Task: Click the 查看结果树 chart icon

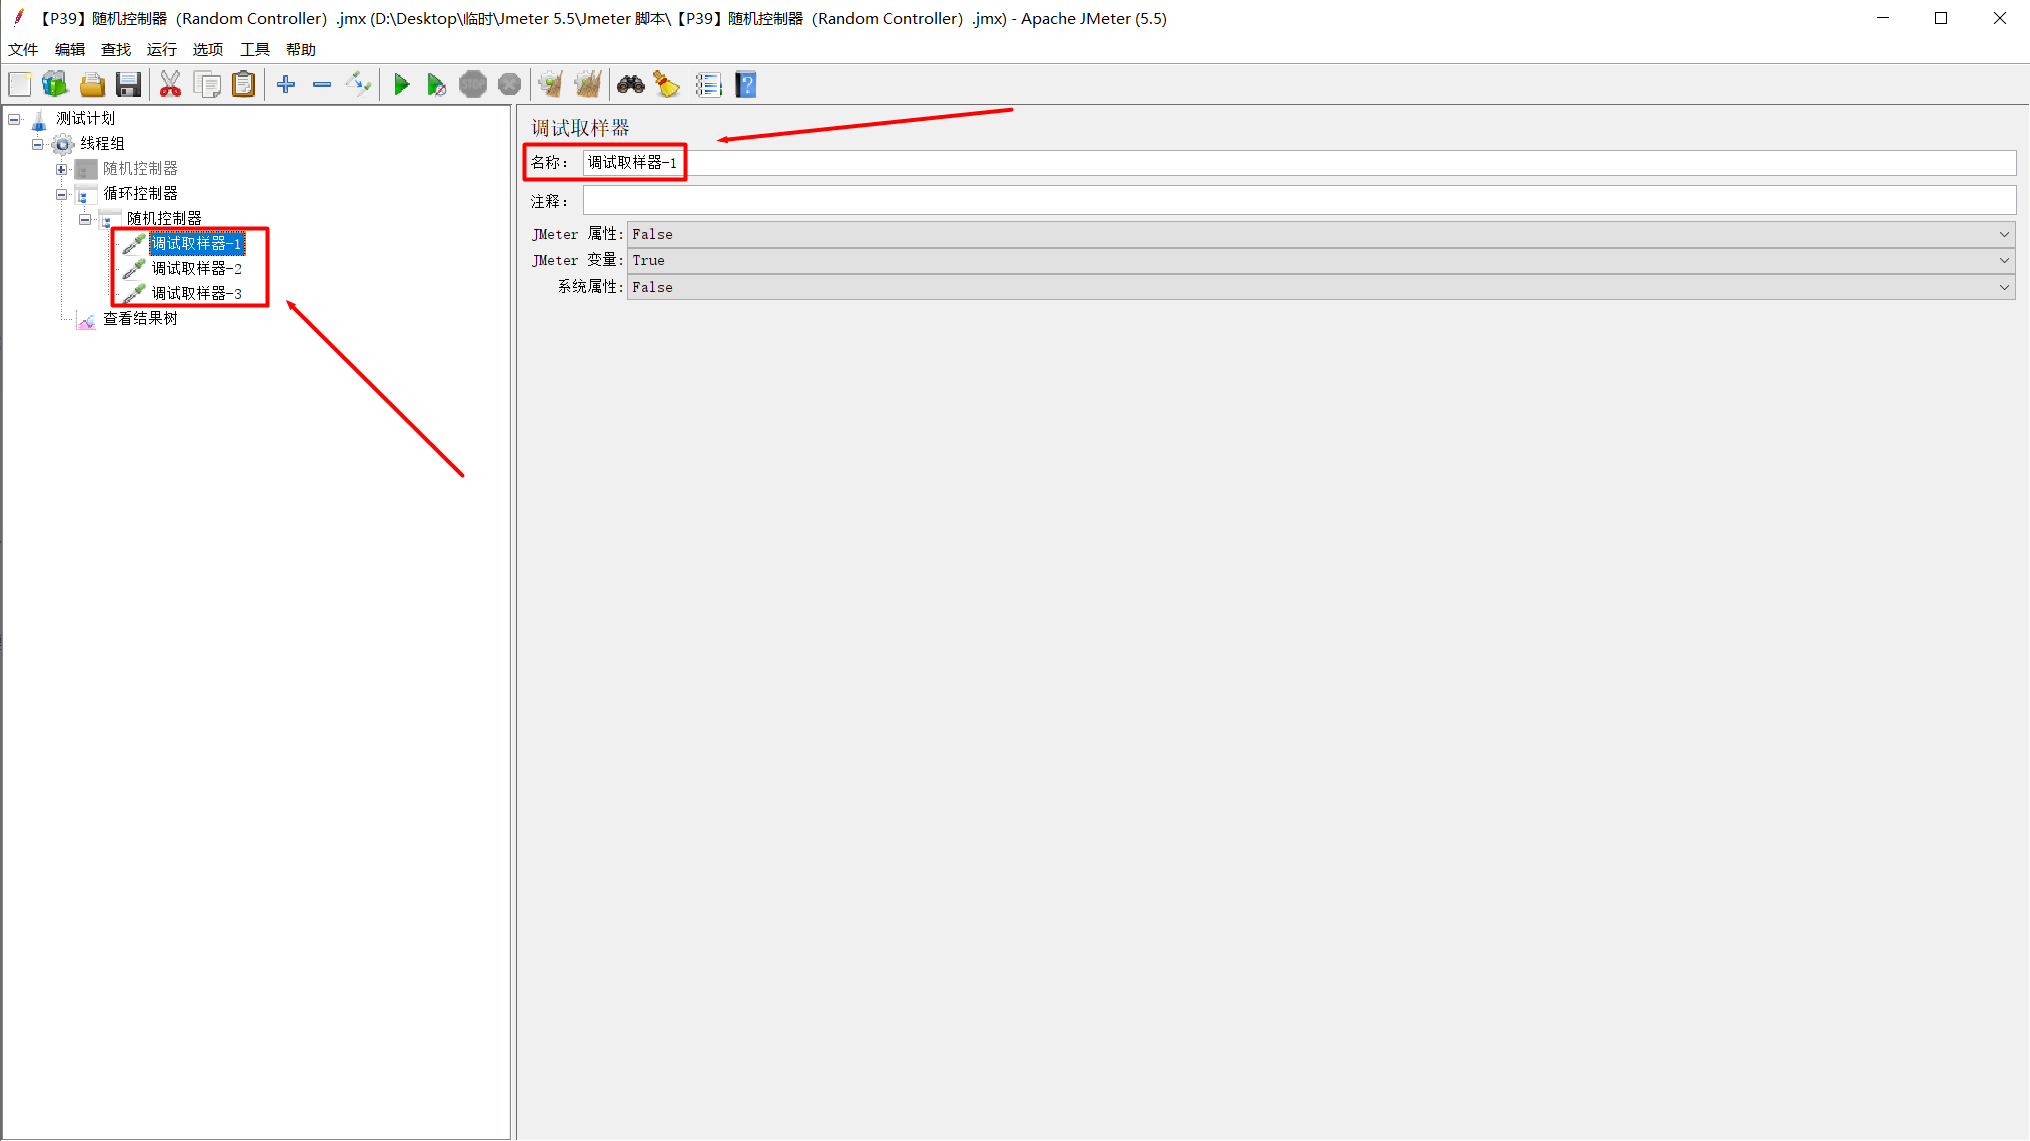Action: tap(86, 320)
